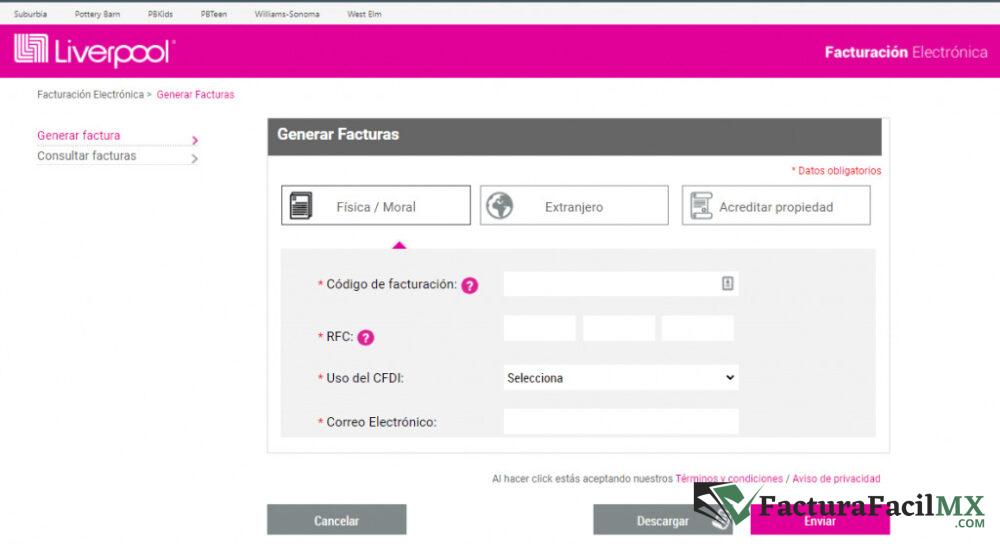
Task: Open Generar factura in sidebar
Action: point(78,135)
